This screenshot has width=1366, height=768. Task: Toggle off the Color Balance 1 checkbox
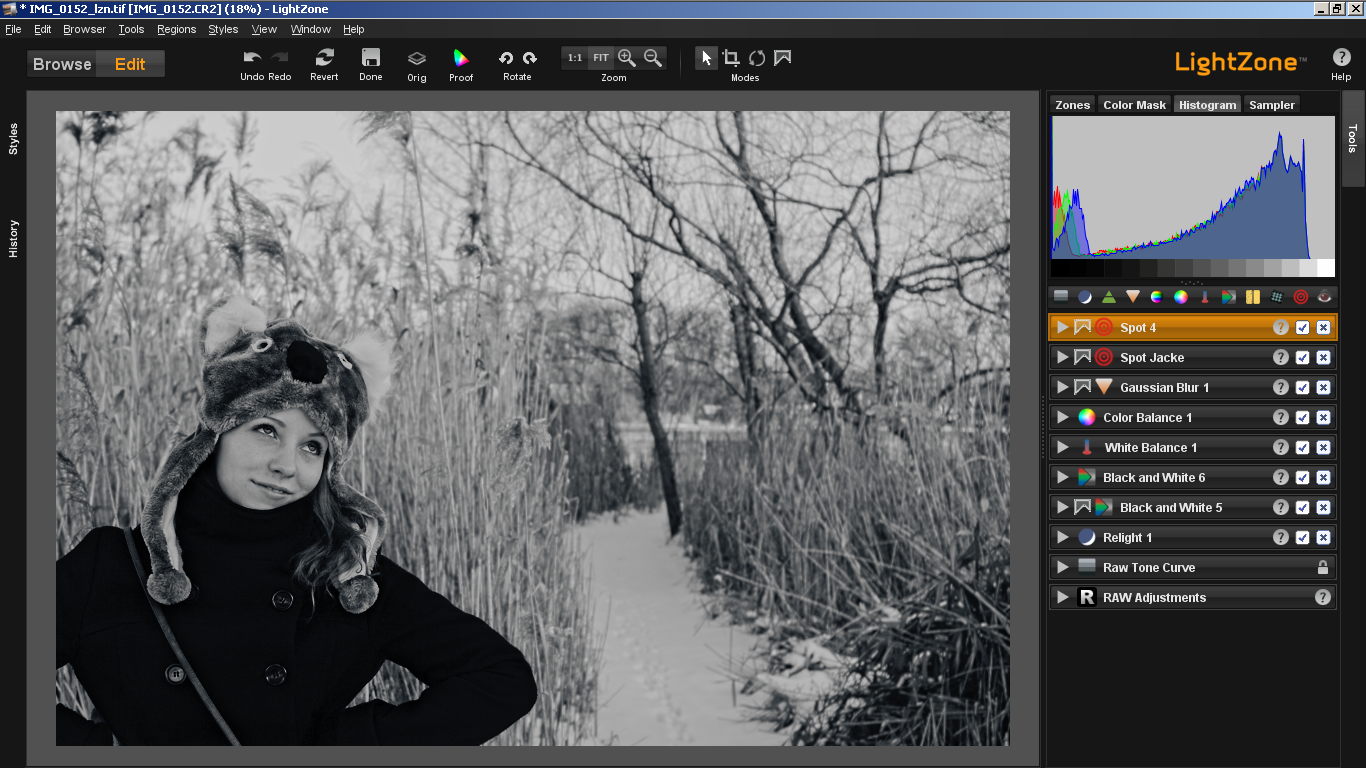point(1302,417)
